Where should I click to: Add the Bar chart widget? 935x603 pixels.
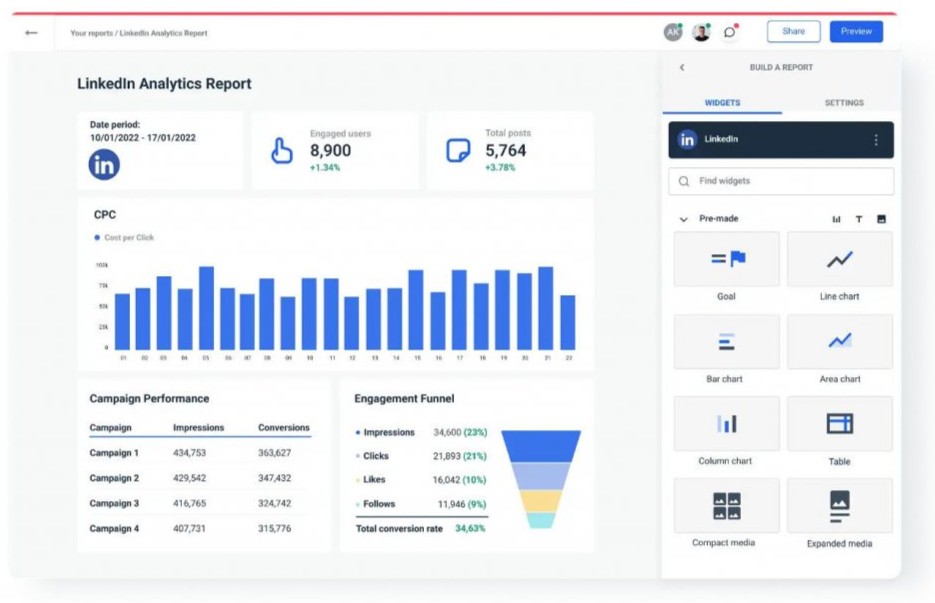click(726, 342)
